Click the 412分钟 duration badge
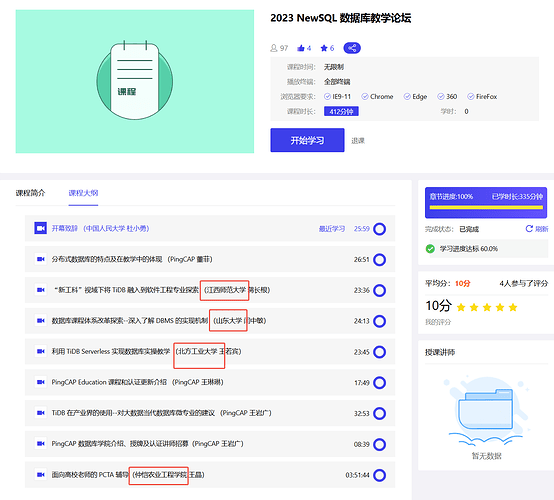Viewport: 554px width, 500px height. click(x=341, y=111)
